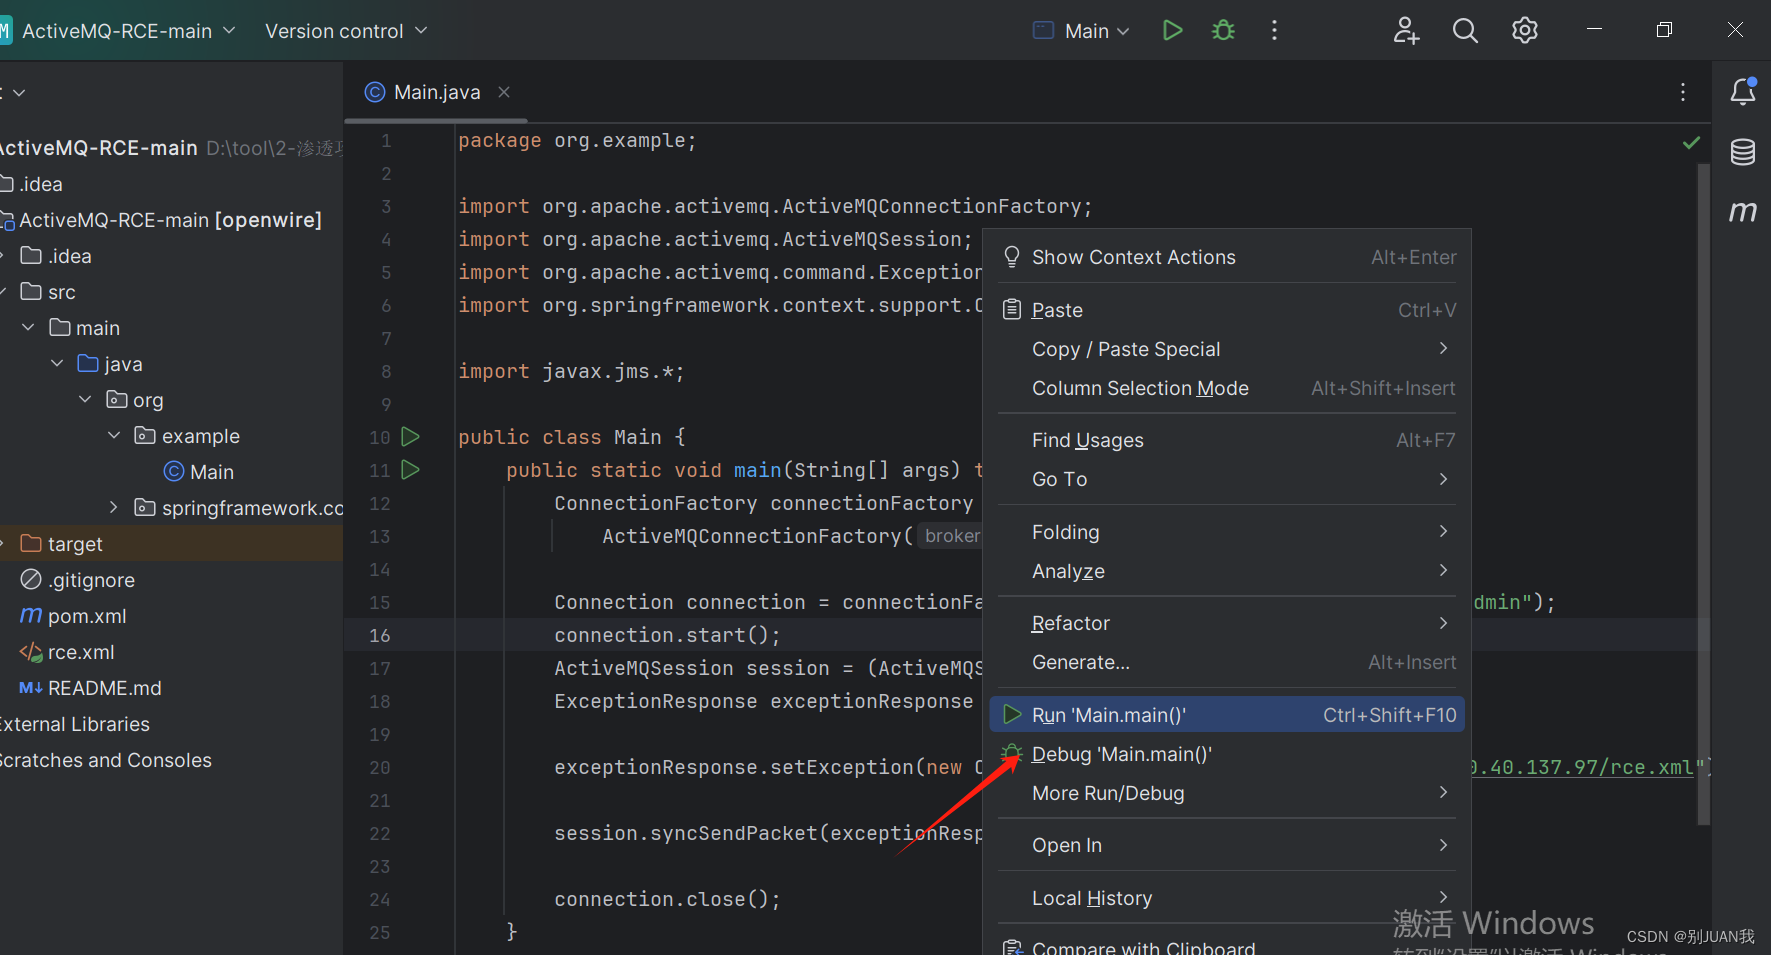Open the Analyze submenu

(1227, 571)
